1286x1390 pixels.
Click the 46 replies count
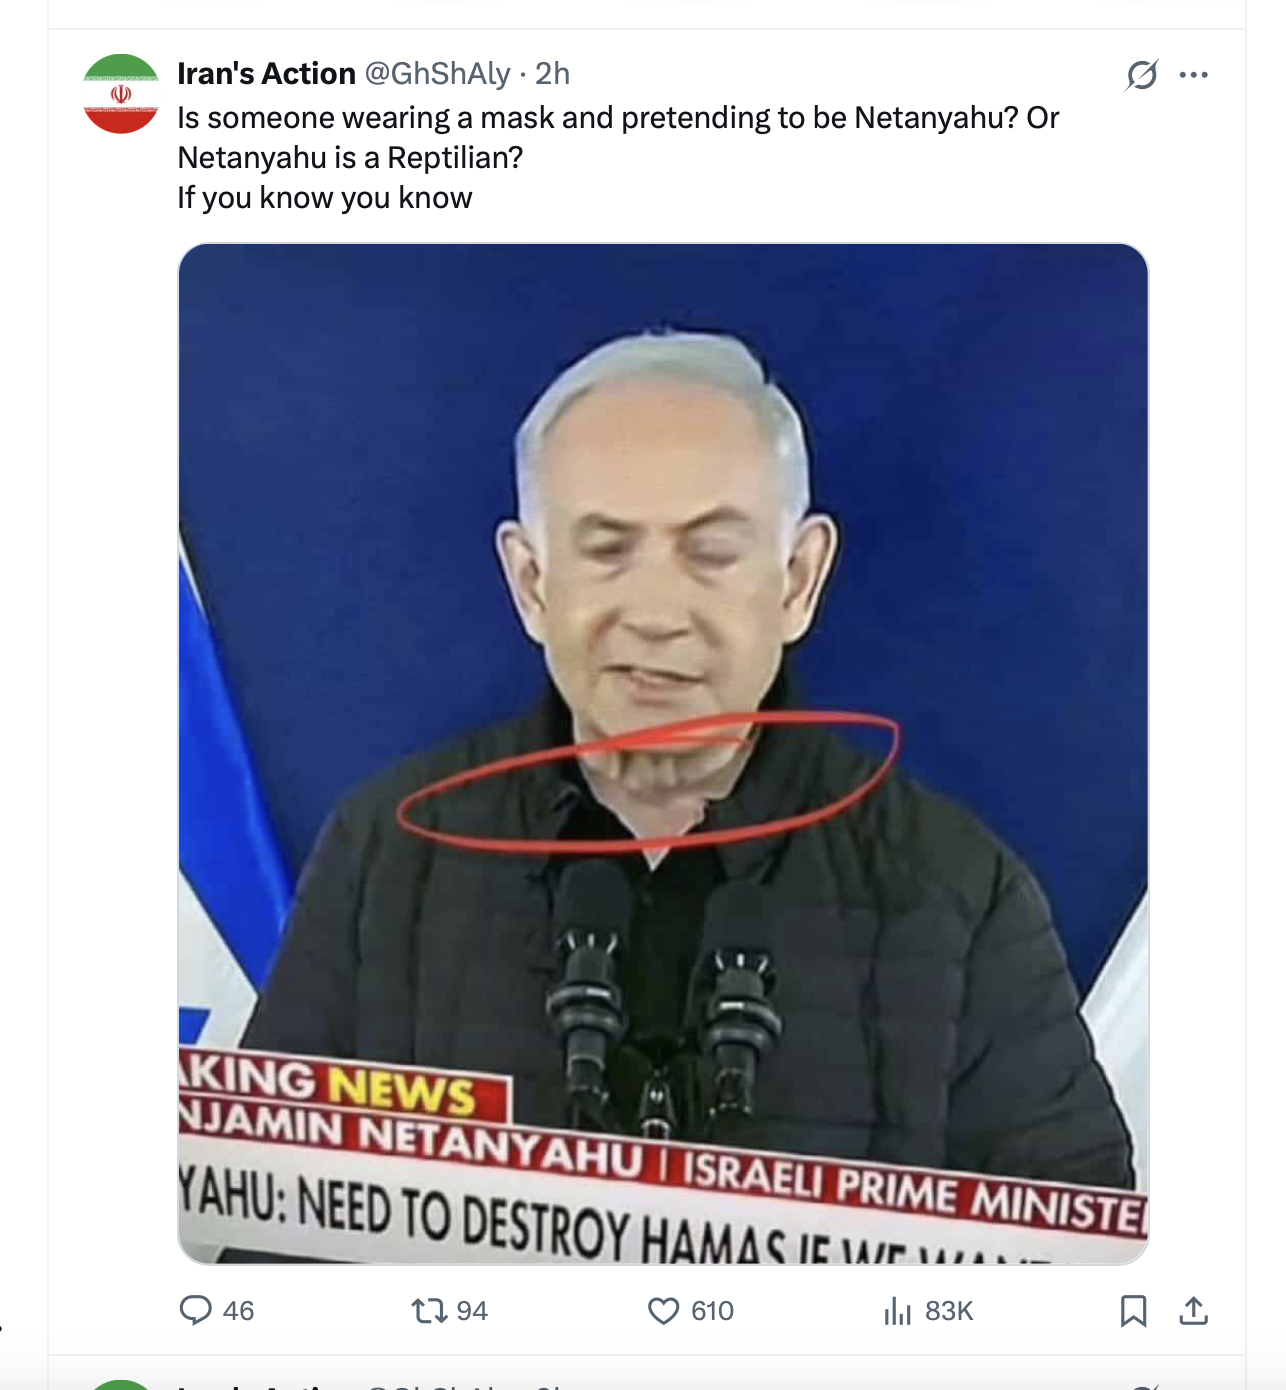[238, 1311]
